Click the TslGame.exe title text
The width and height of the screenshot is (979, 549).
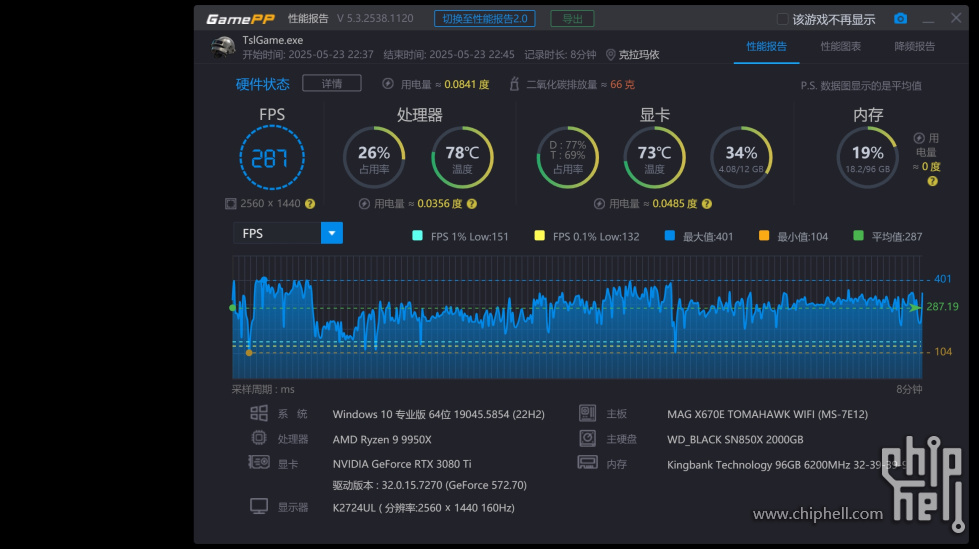point(272,40)
